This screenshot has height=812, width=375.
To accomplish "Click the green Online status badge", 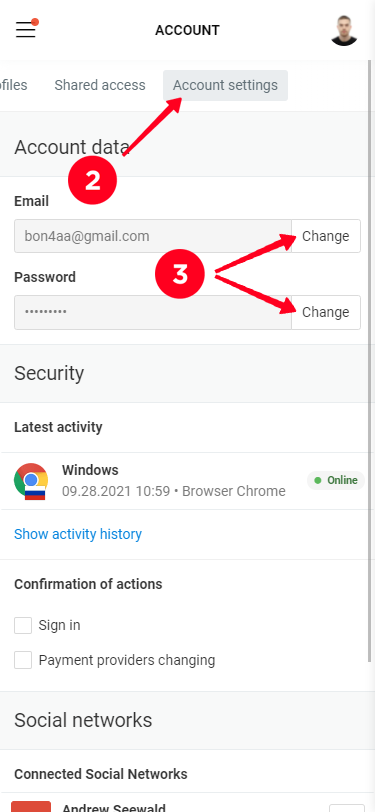I will [336, 481].
